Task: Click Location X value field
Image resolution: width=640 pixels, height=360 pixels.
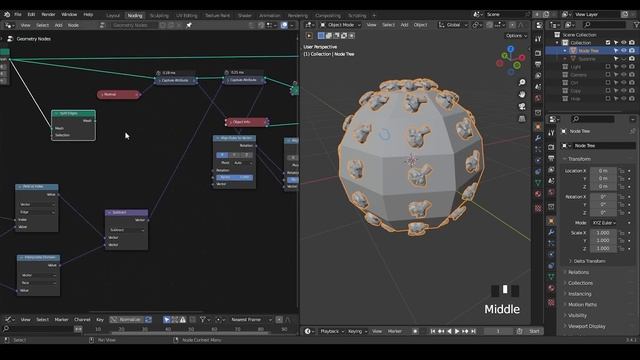Action: 603,171
